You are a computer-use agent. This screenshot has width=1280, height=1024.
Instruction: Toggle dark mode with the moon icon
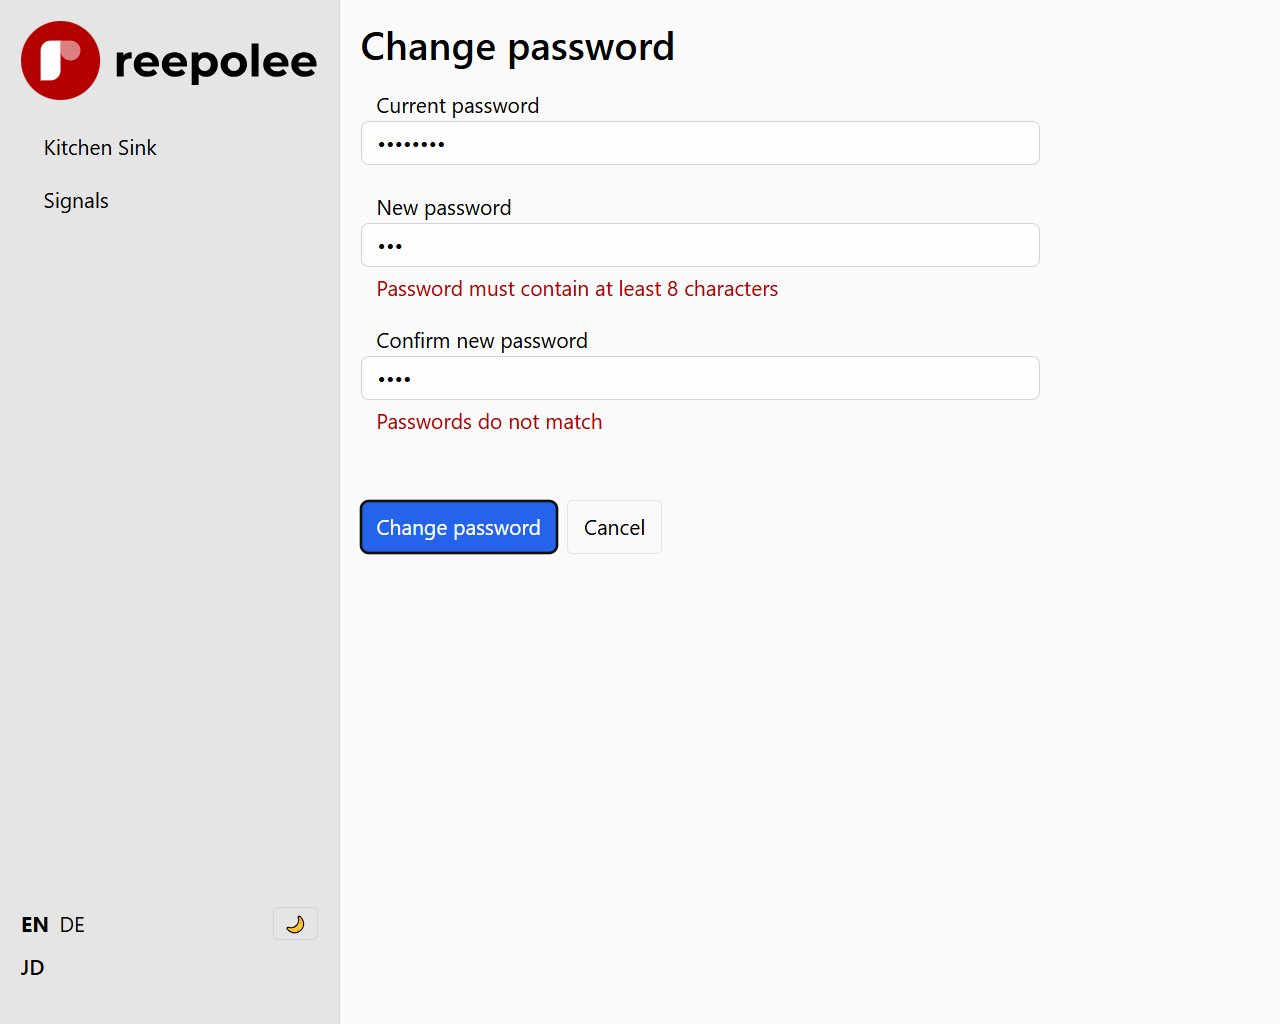(x=295, y=924)
